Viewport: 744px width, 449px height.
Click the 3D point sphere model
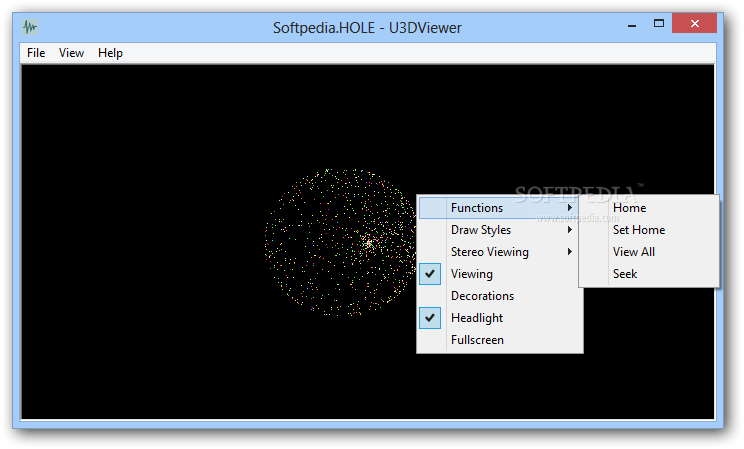coord(340,242)
